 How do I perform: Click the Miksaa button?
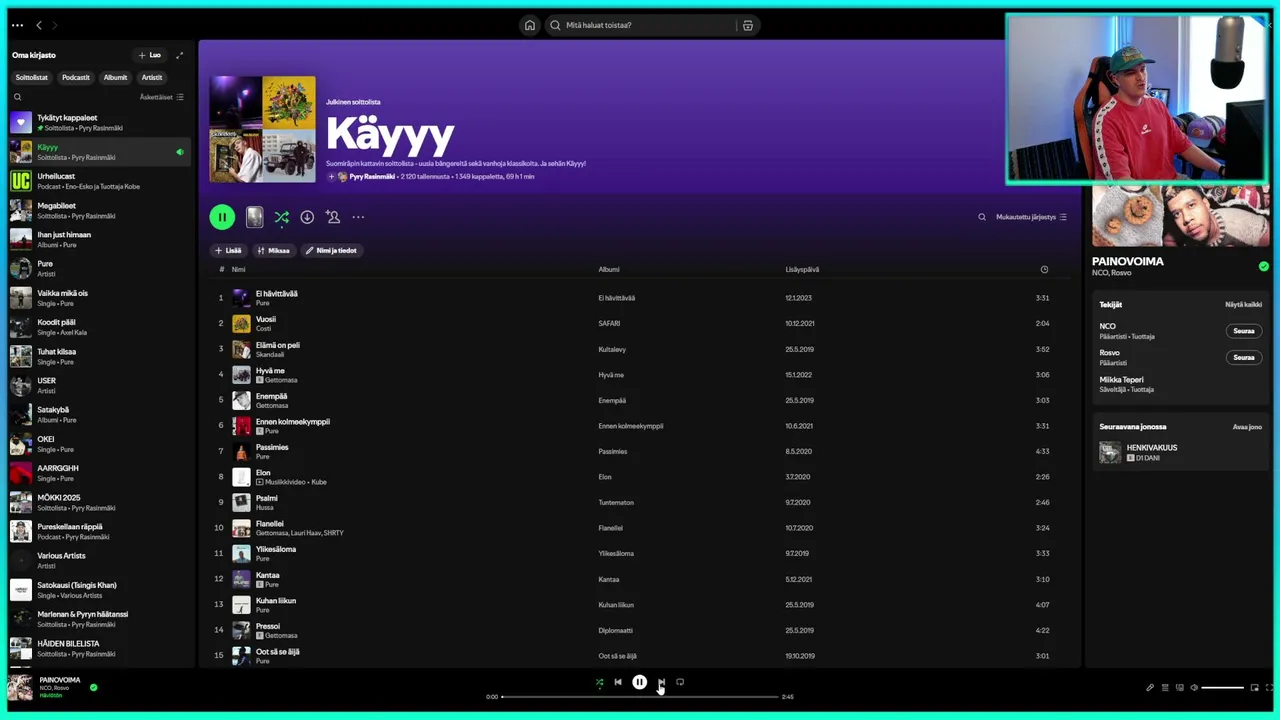click(273, 251)
